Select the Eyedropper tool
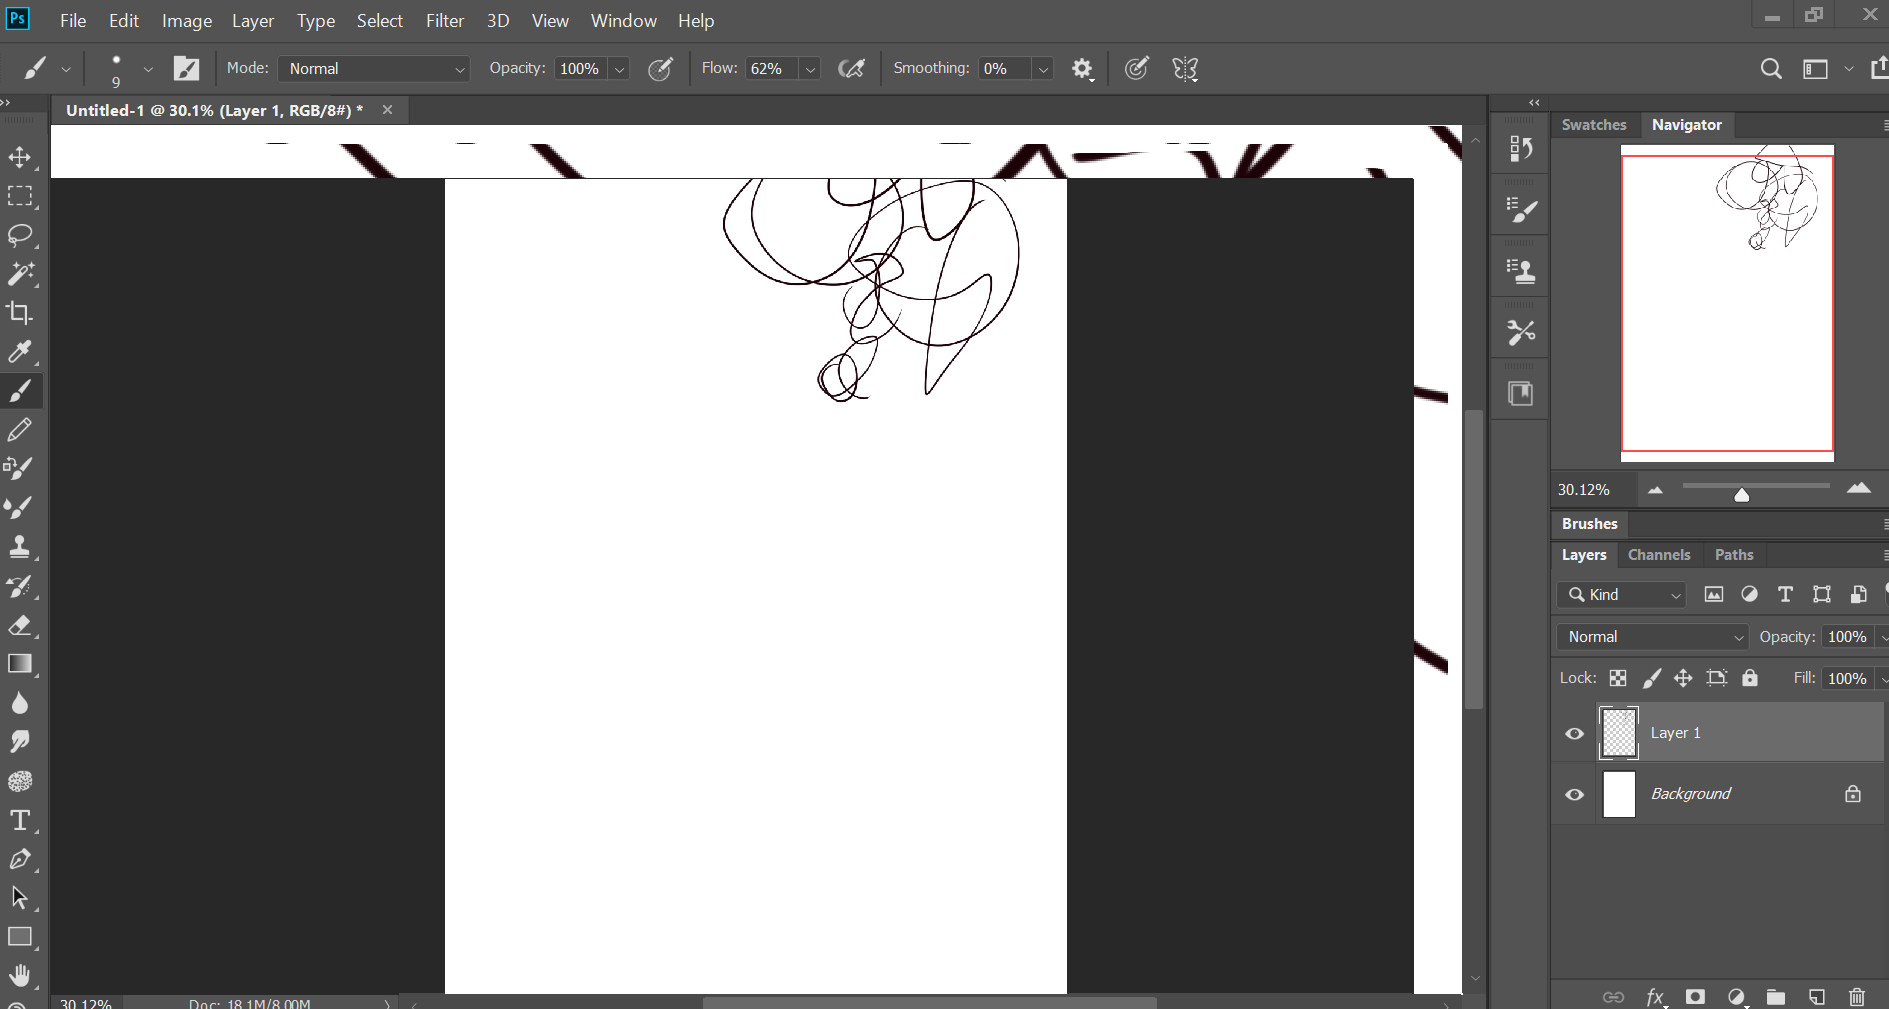Image resolution: width=1889 pixels, height=1009 pixels. pos(20,352)
